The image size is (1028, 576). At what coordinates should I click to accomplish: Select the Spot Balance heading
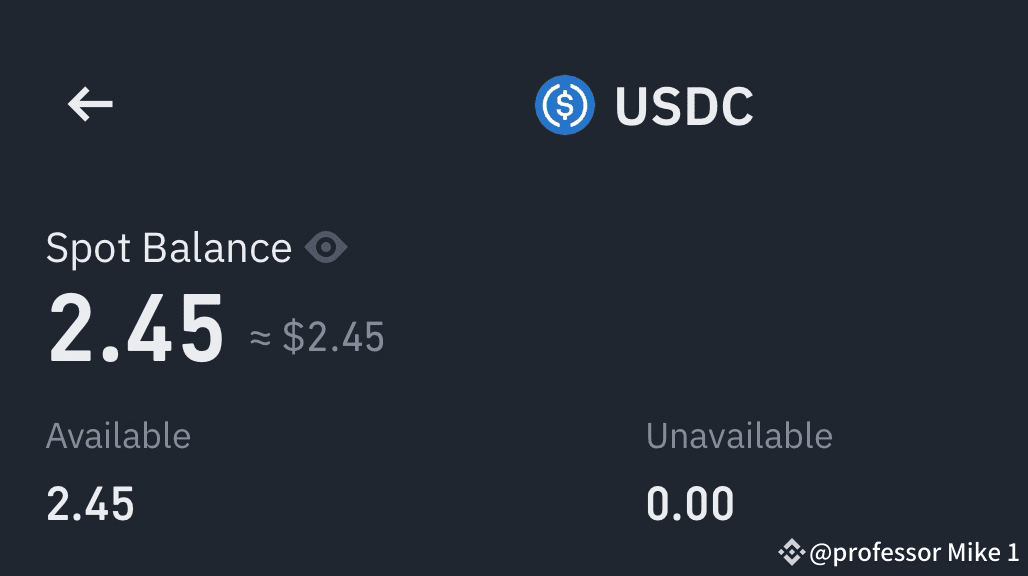[x=170, y=247]
